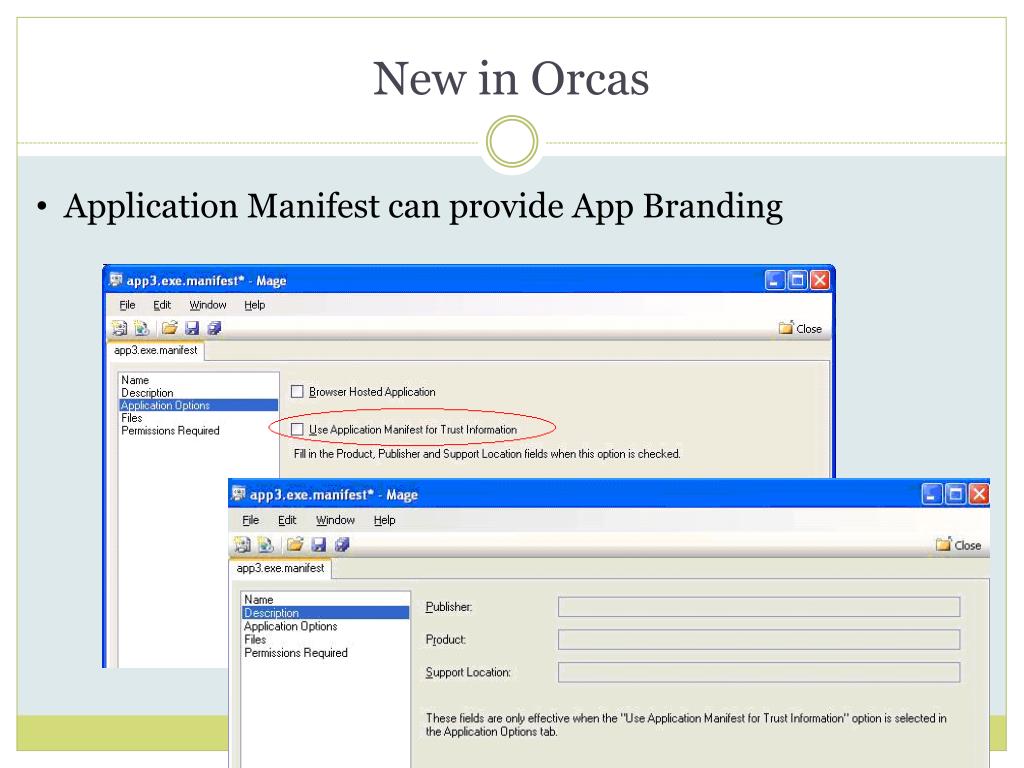Select app3.exe.manifest tab in back window

tap(155, 350)
